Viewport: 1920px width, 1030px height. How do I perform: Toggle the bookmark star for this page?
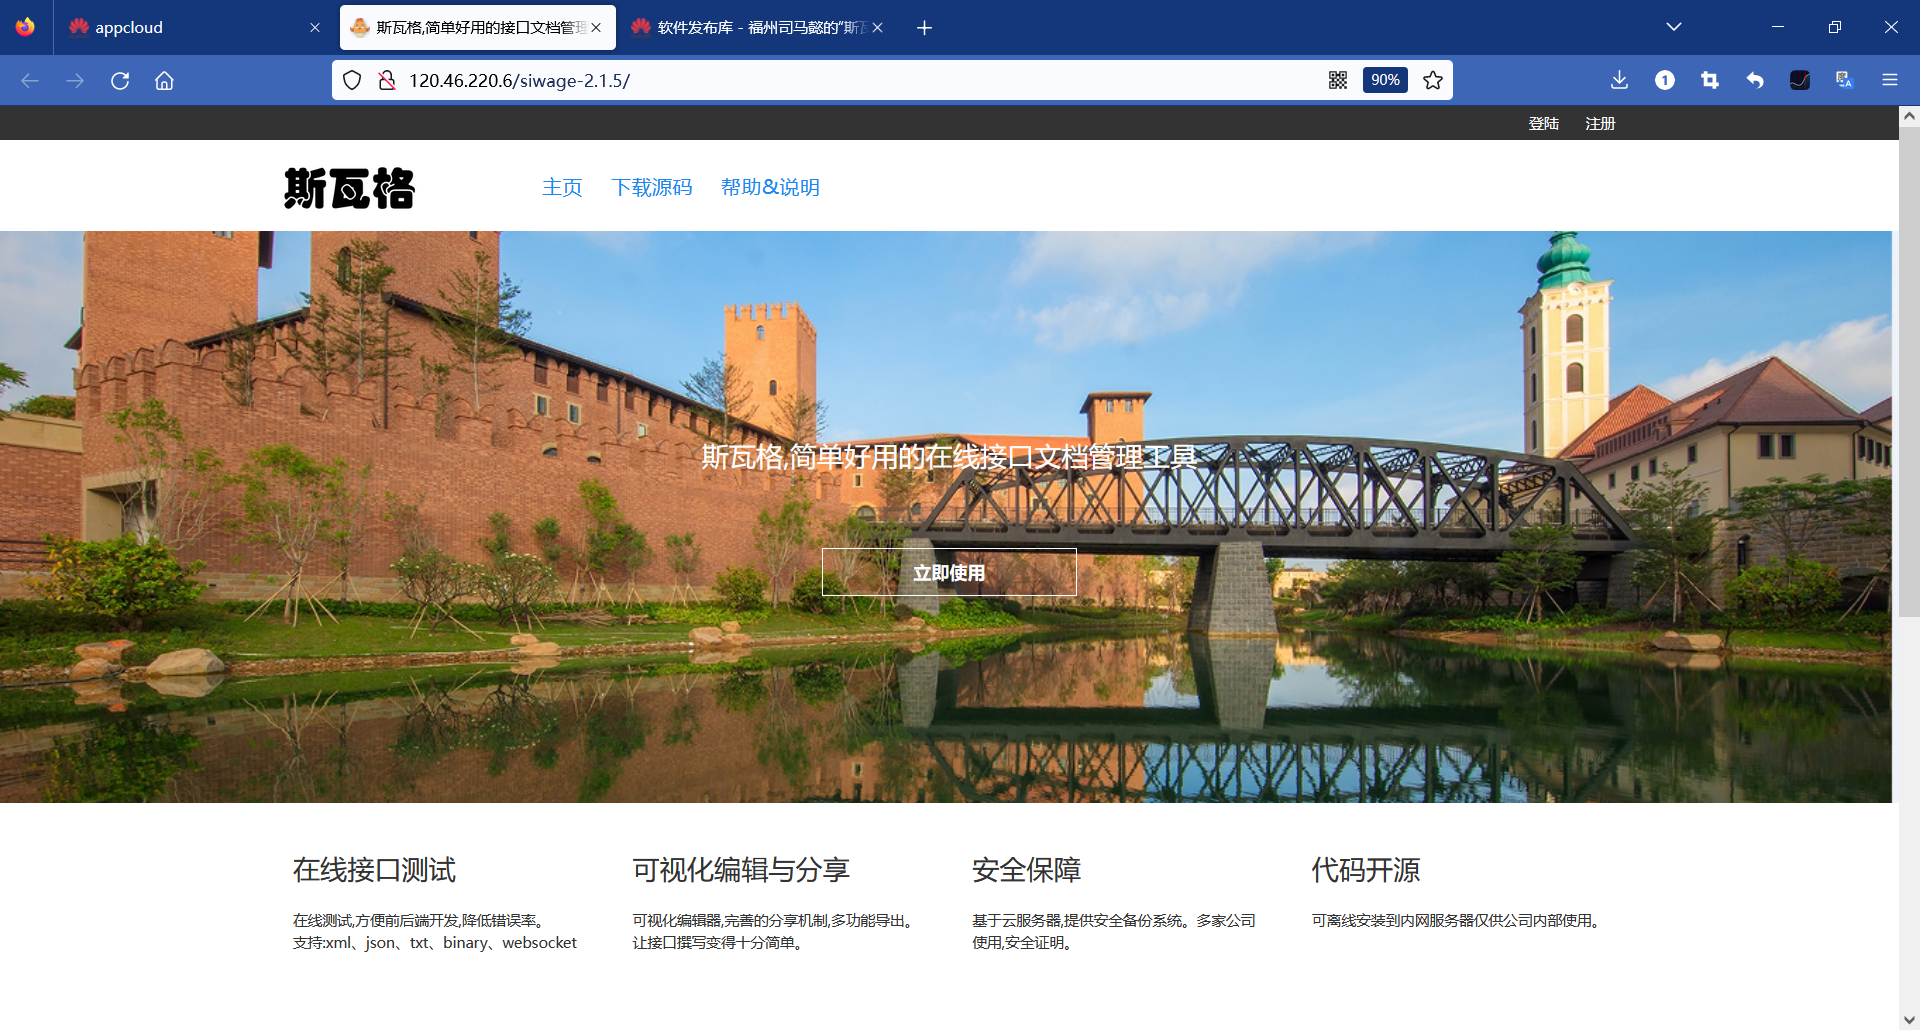(1432, 80)
